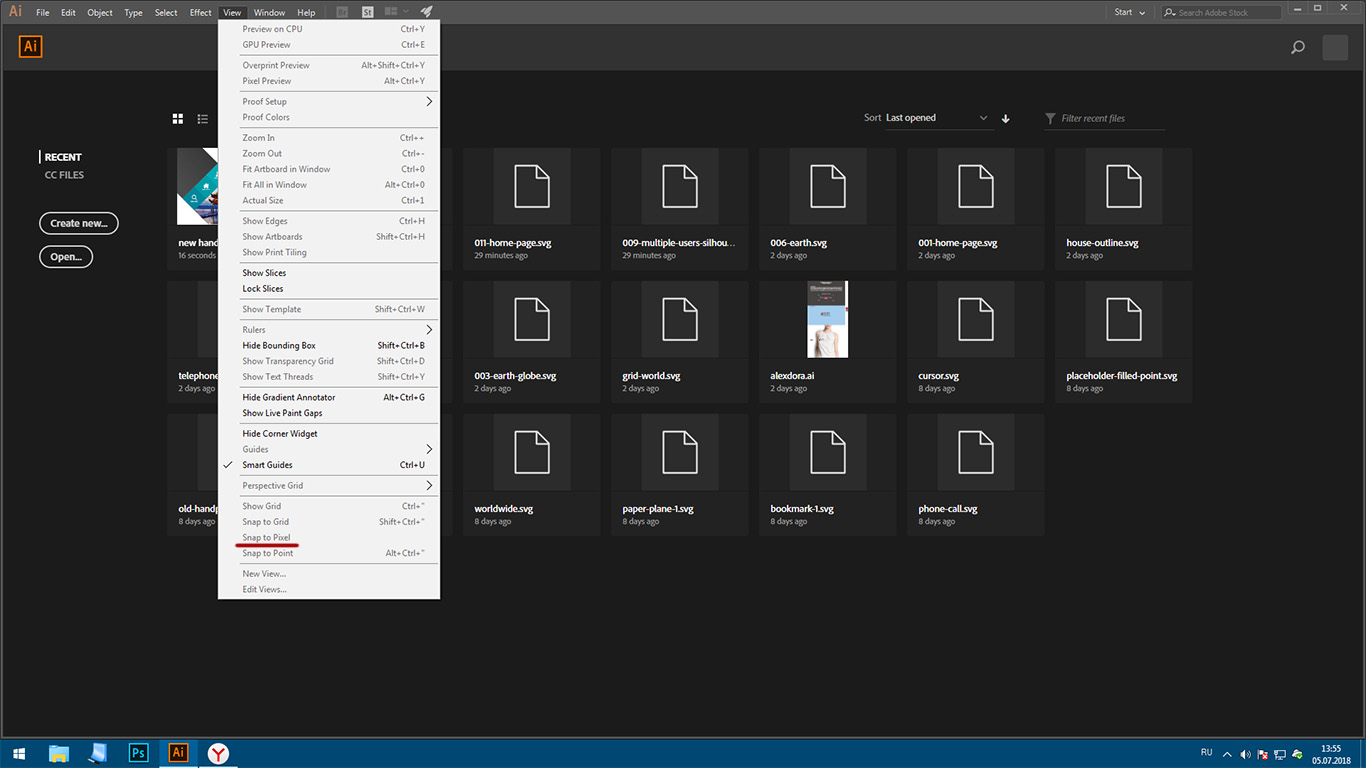The width and height of the screenshot is (1366, 768).
Task: Click the Adobe Stock St icon
Action: click(x=368, y=12)
